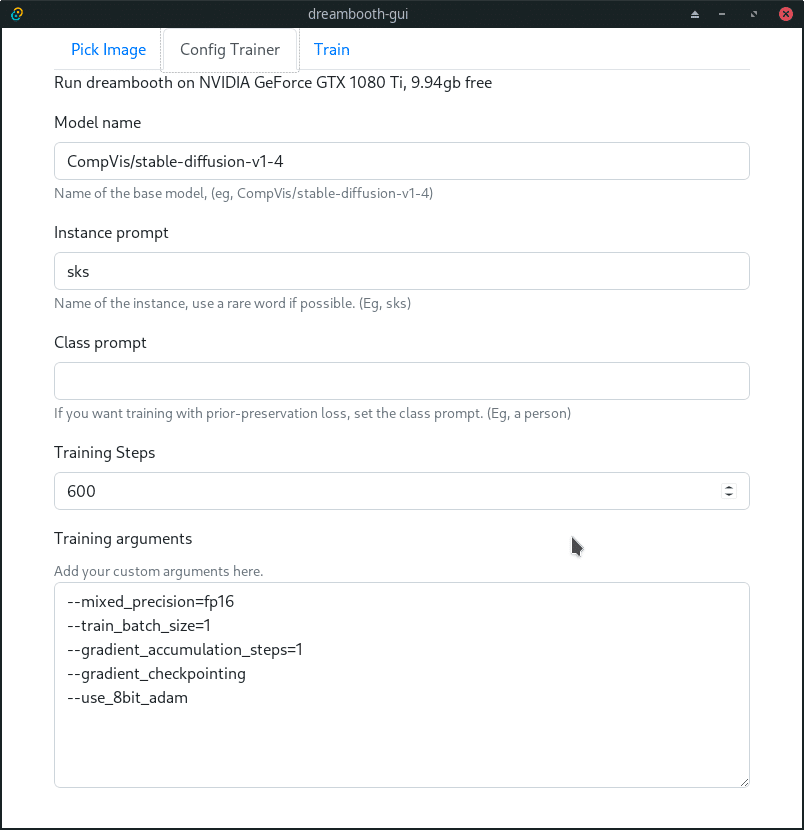Click the --train_batch_size=1 argument line
Viewport: 804px width, 830px height.
pos(139,626)
